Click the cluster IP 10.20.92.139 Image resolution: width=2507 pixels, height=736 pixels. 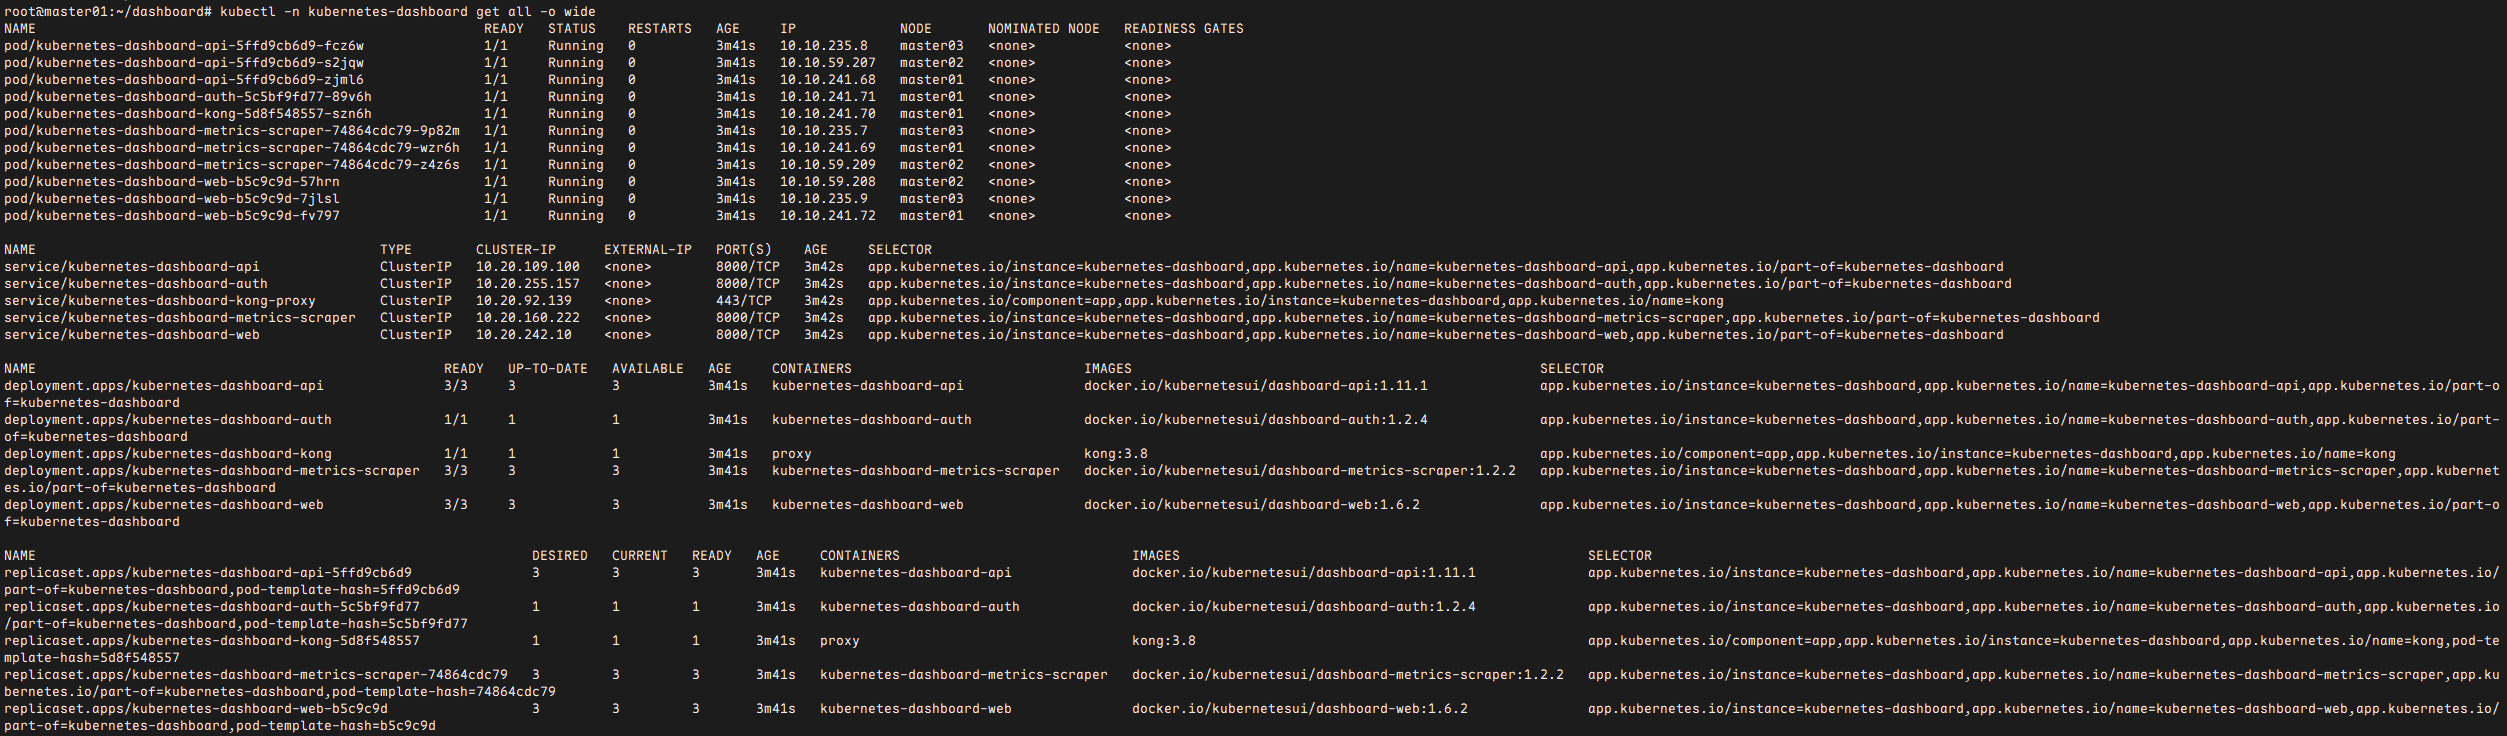(x=524, y=301)
